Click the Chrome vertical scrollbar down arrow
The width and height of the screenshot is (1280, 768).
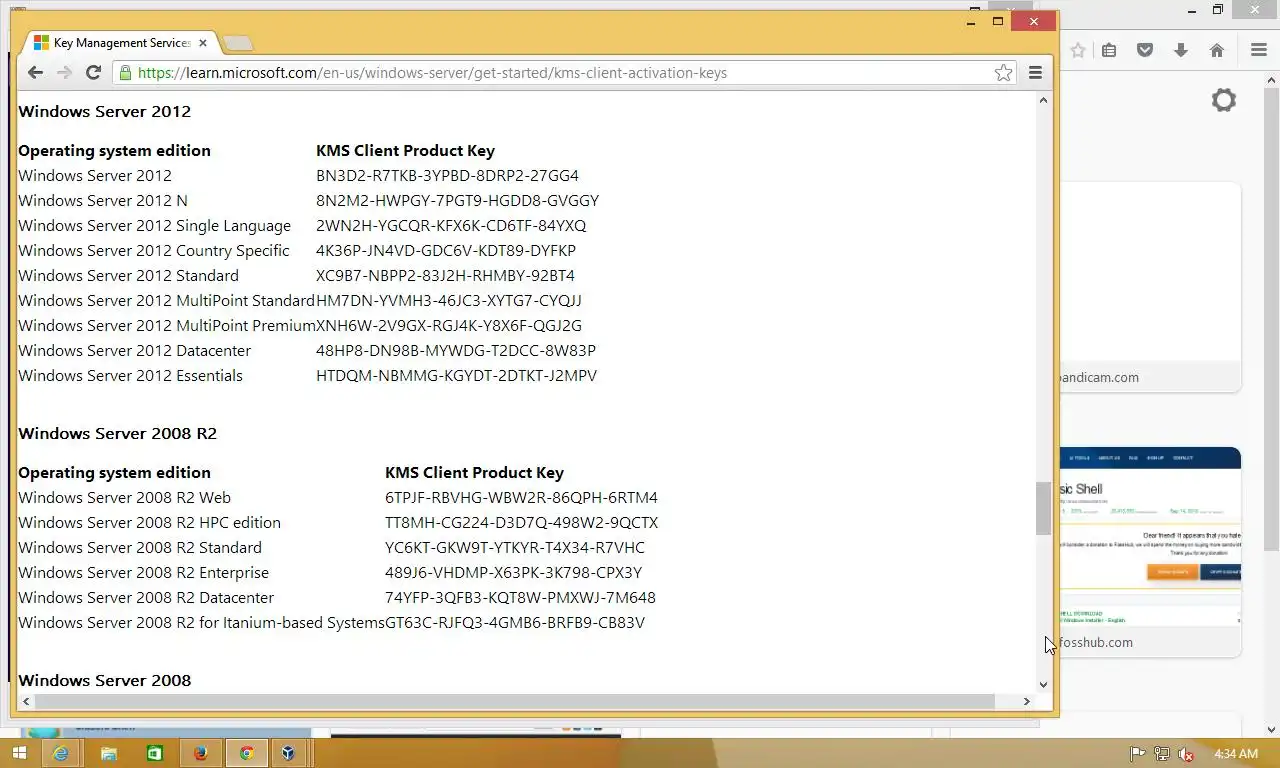pyautogui.click(x=1043, y=685)
